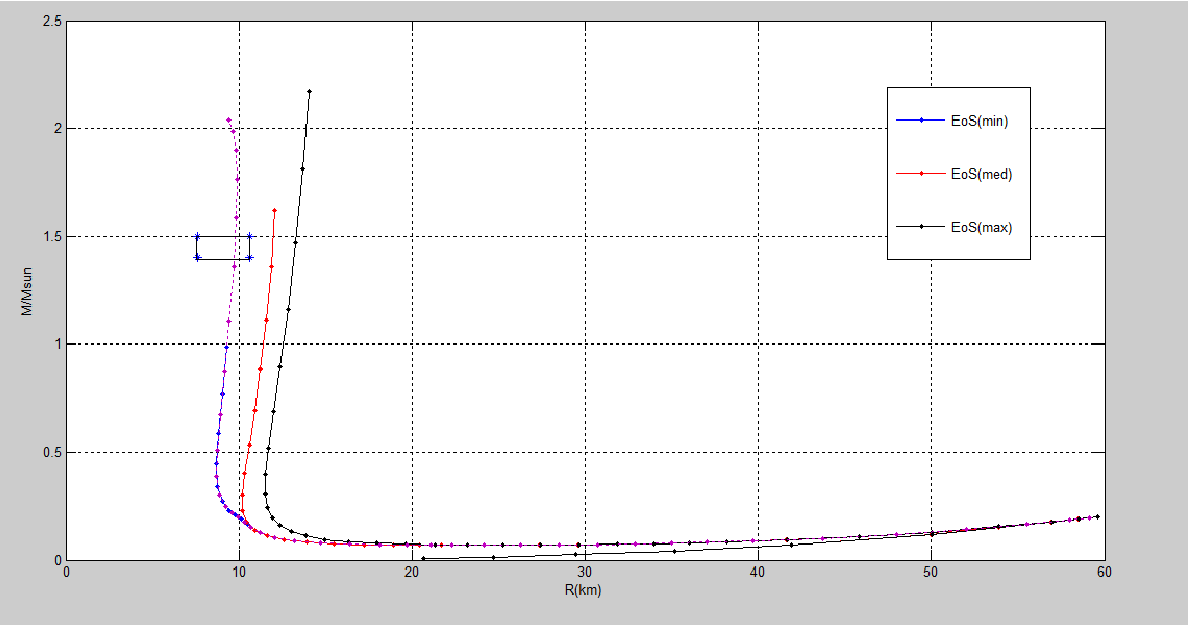Image resolution: width=1189 pixels, height=625 pixels.
Task: Select the M/Msun y-axis label
Action: click(x=27, y=291)
